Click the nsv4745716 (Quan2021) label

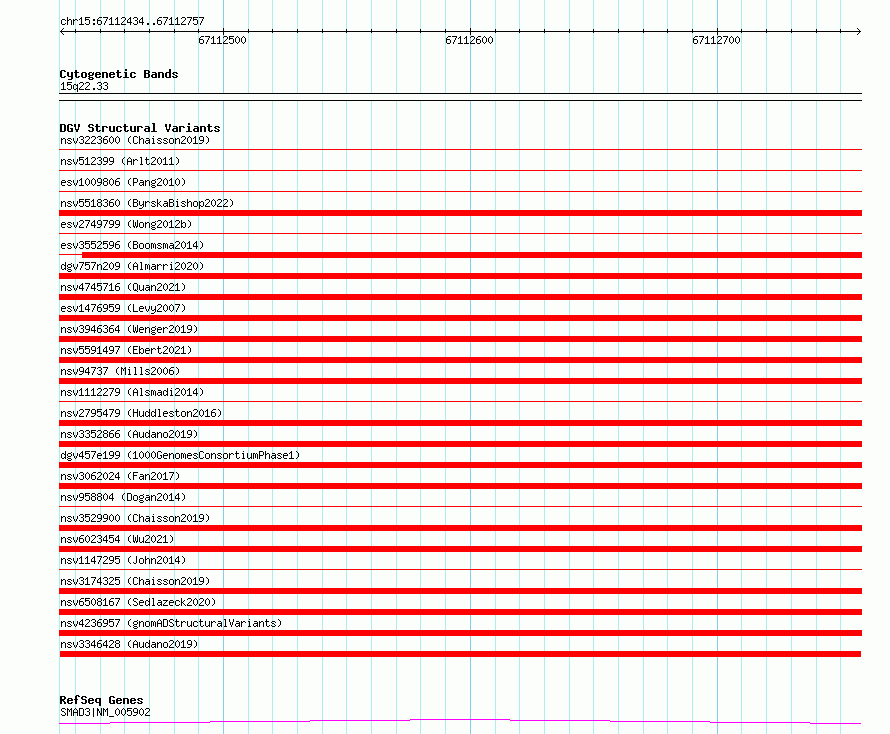[123, 287]
